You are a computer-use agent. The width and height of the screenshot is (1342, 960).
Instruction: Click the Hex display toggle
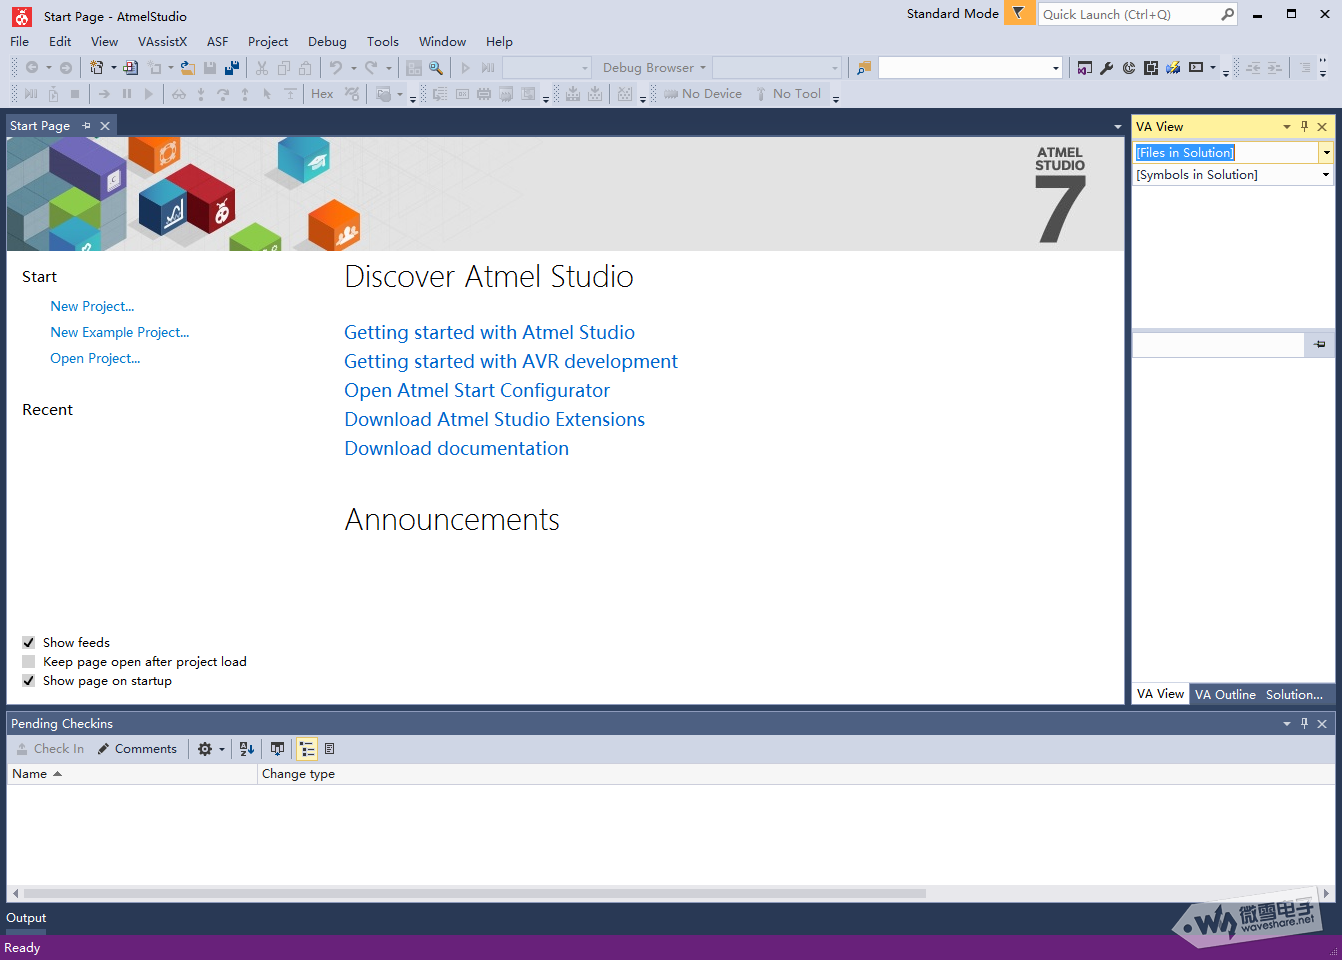pyautogui.click(x=322, y=94)
